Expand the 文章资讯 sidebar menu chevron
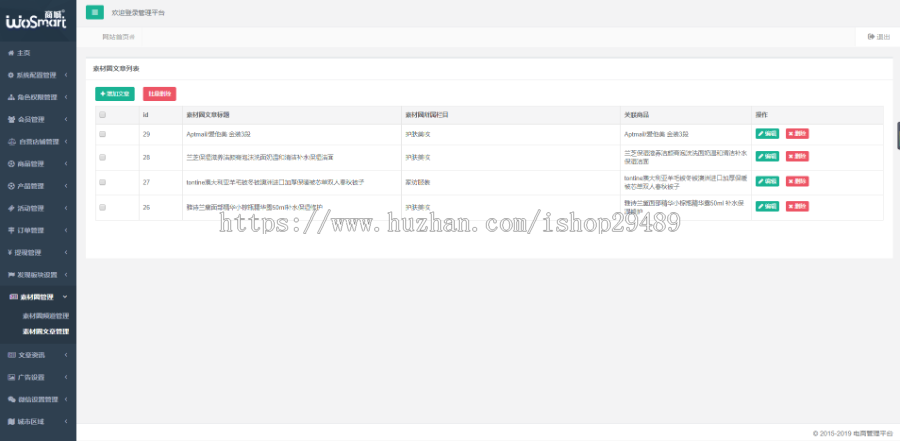The image size is (900, 441). [66, 355]
